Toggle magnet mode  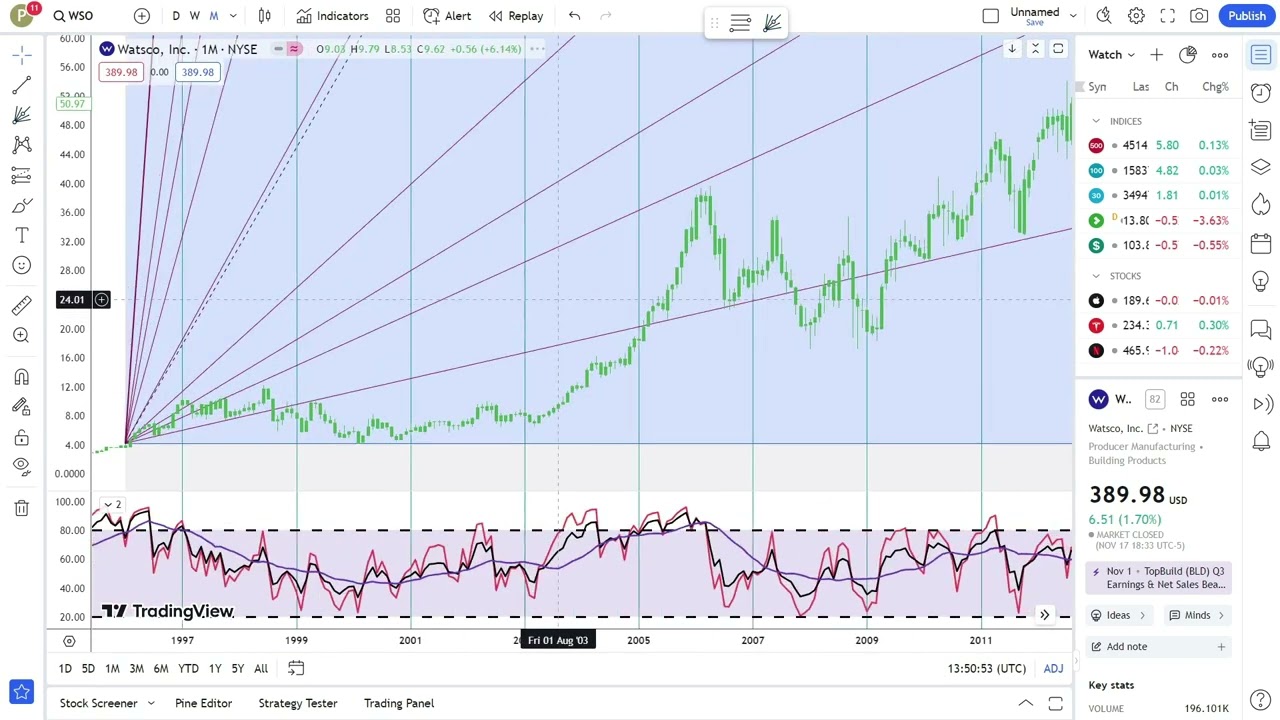[21, 377]
